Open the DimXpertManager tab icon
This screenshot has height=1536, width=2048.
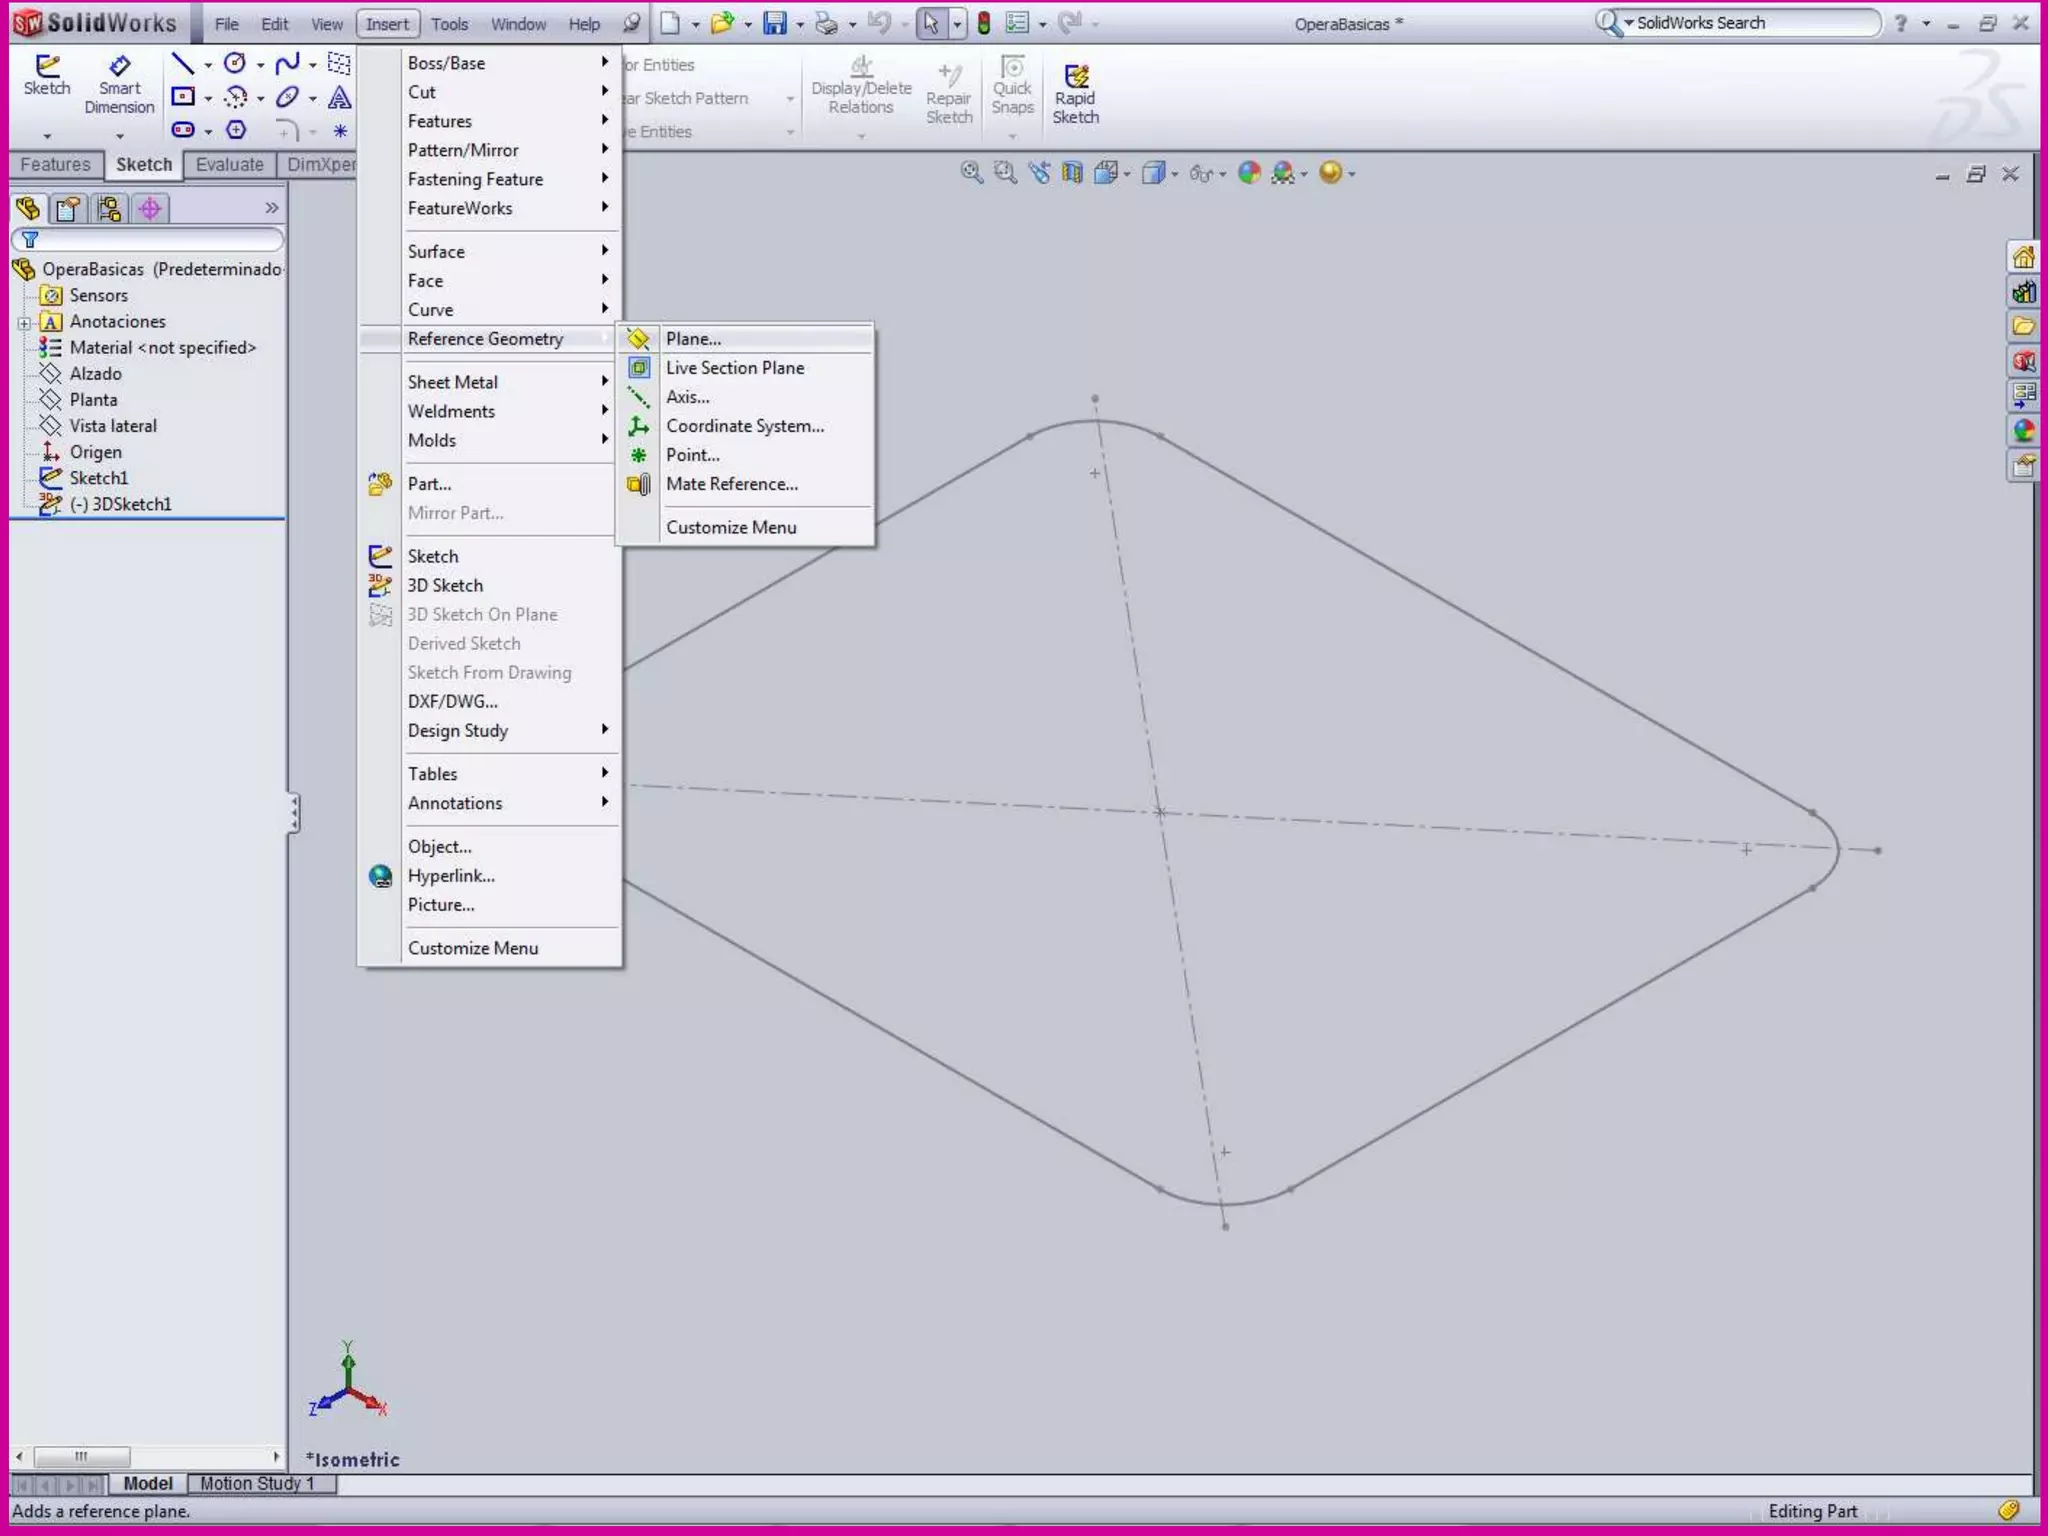tap(150, 208)
